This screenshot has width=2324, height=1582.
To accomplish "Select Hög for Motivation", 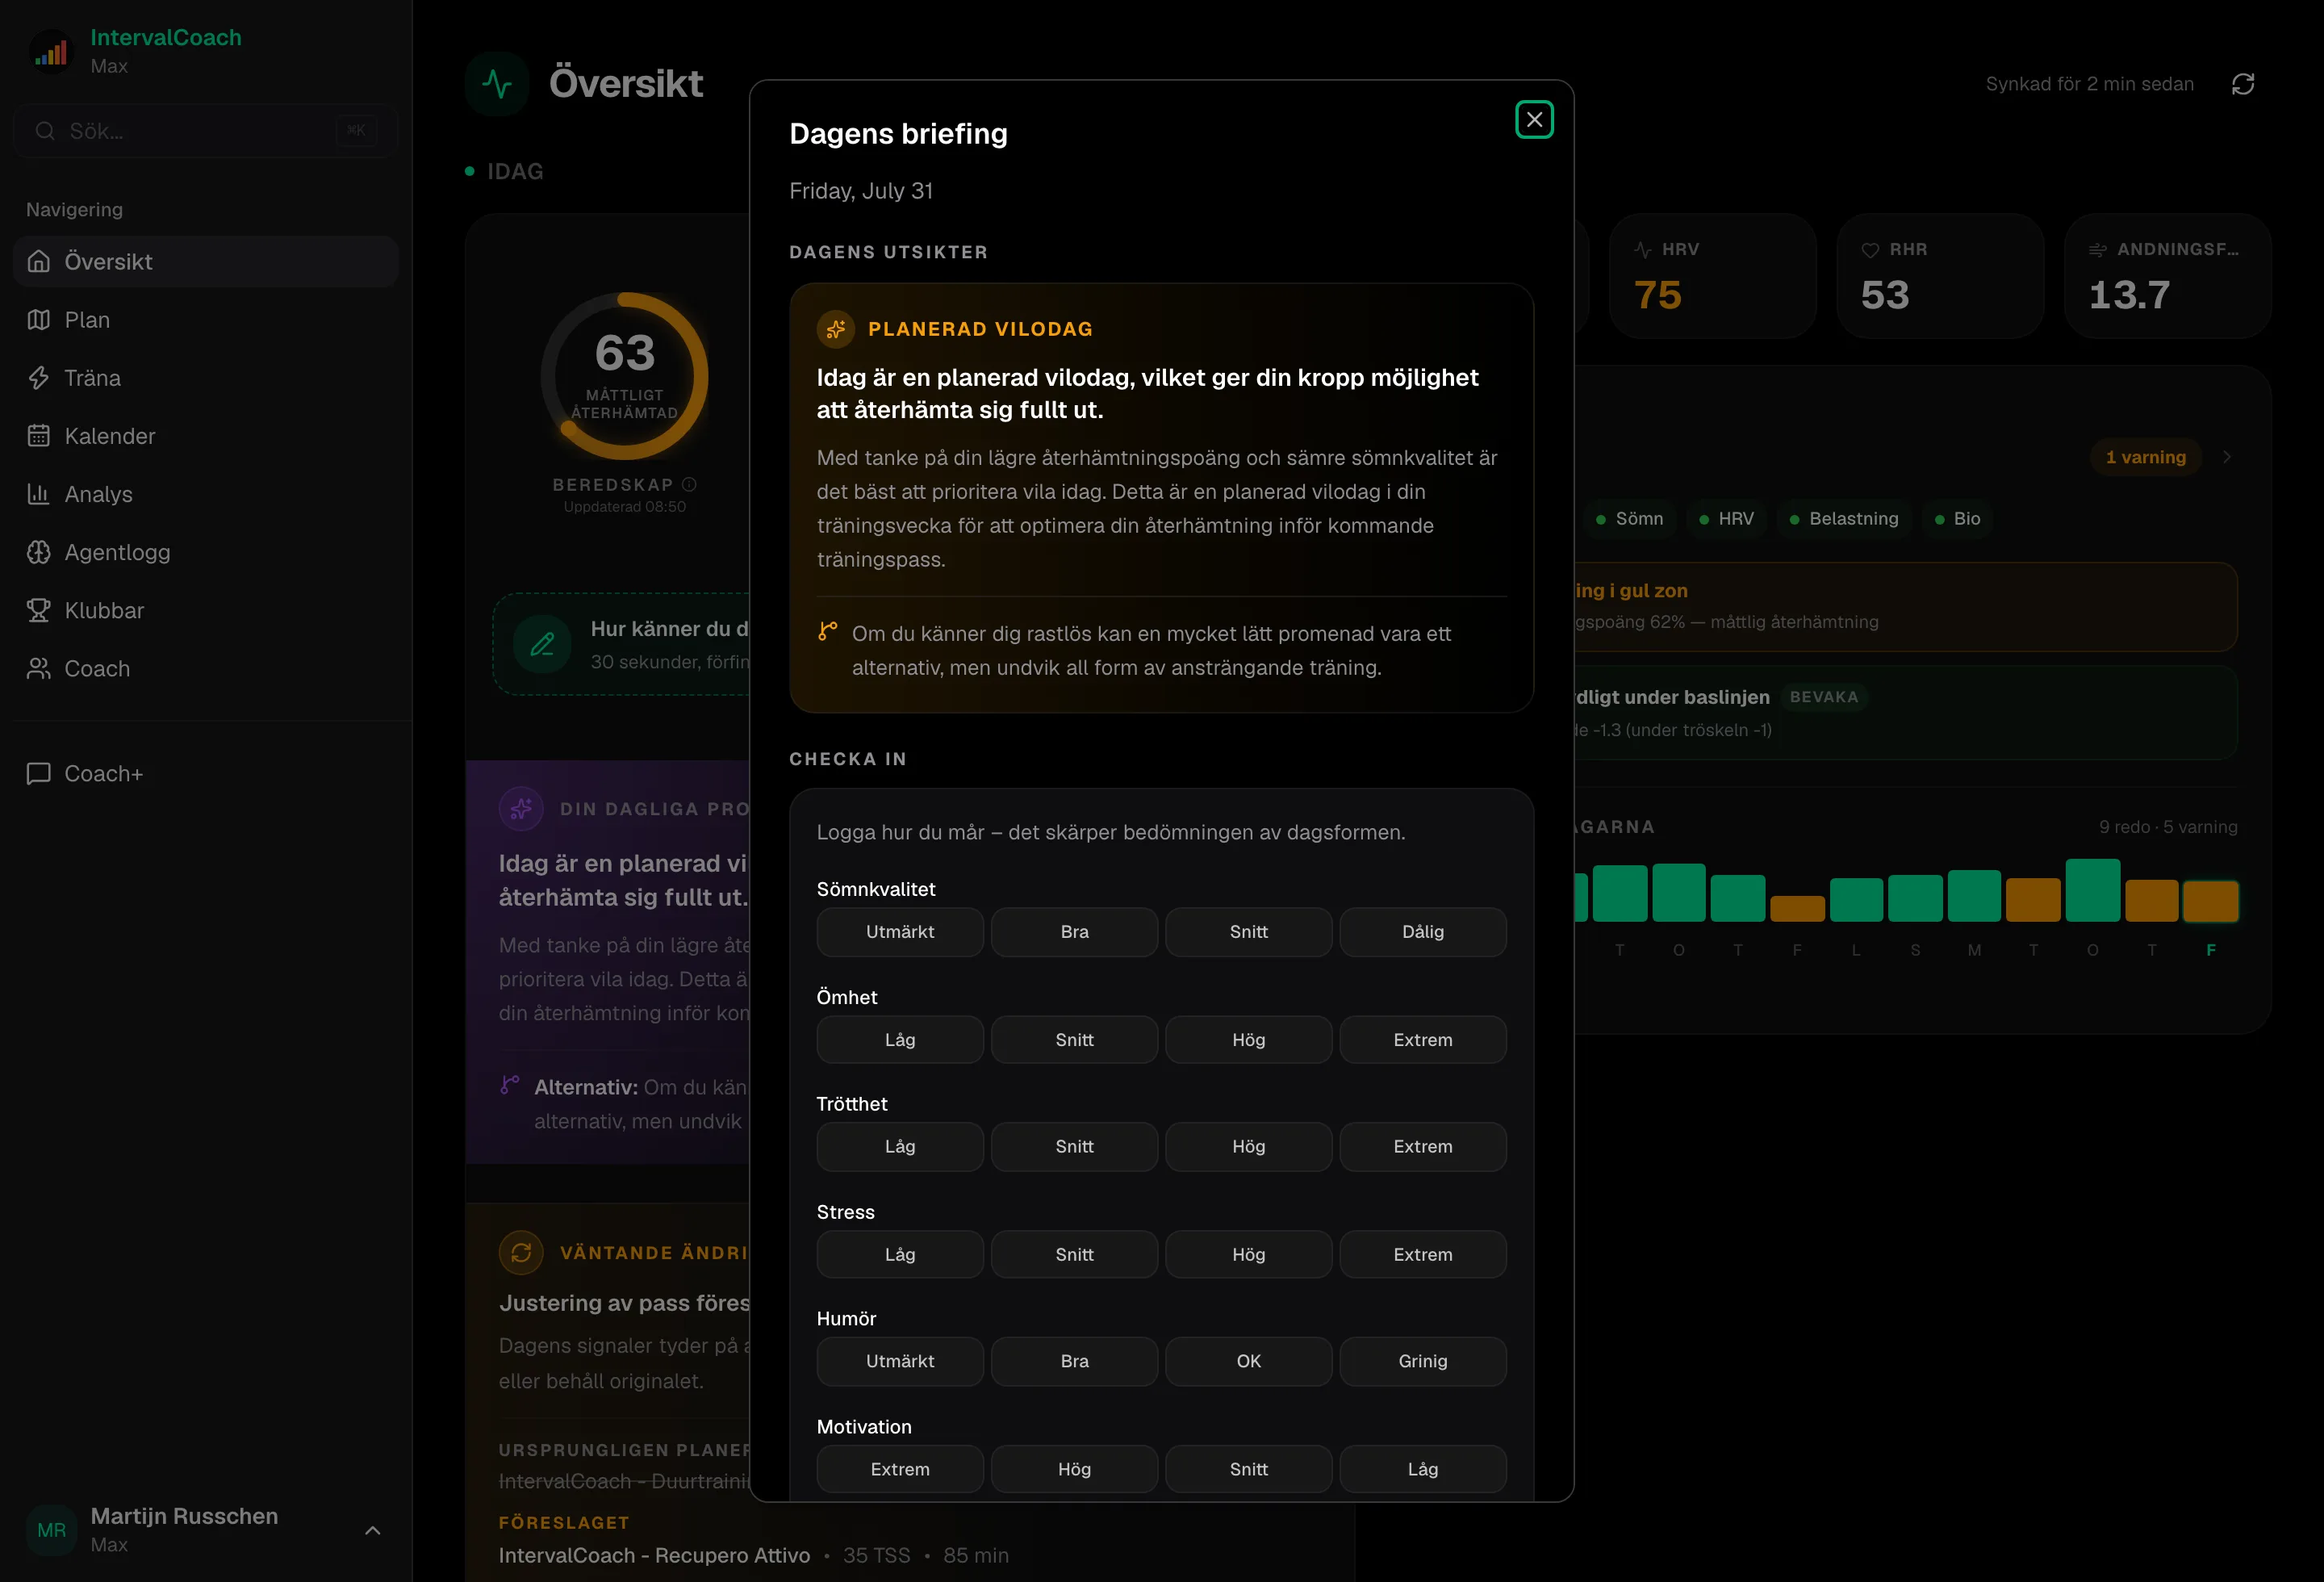I will (x=1075, y=1470).
